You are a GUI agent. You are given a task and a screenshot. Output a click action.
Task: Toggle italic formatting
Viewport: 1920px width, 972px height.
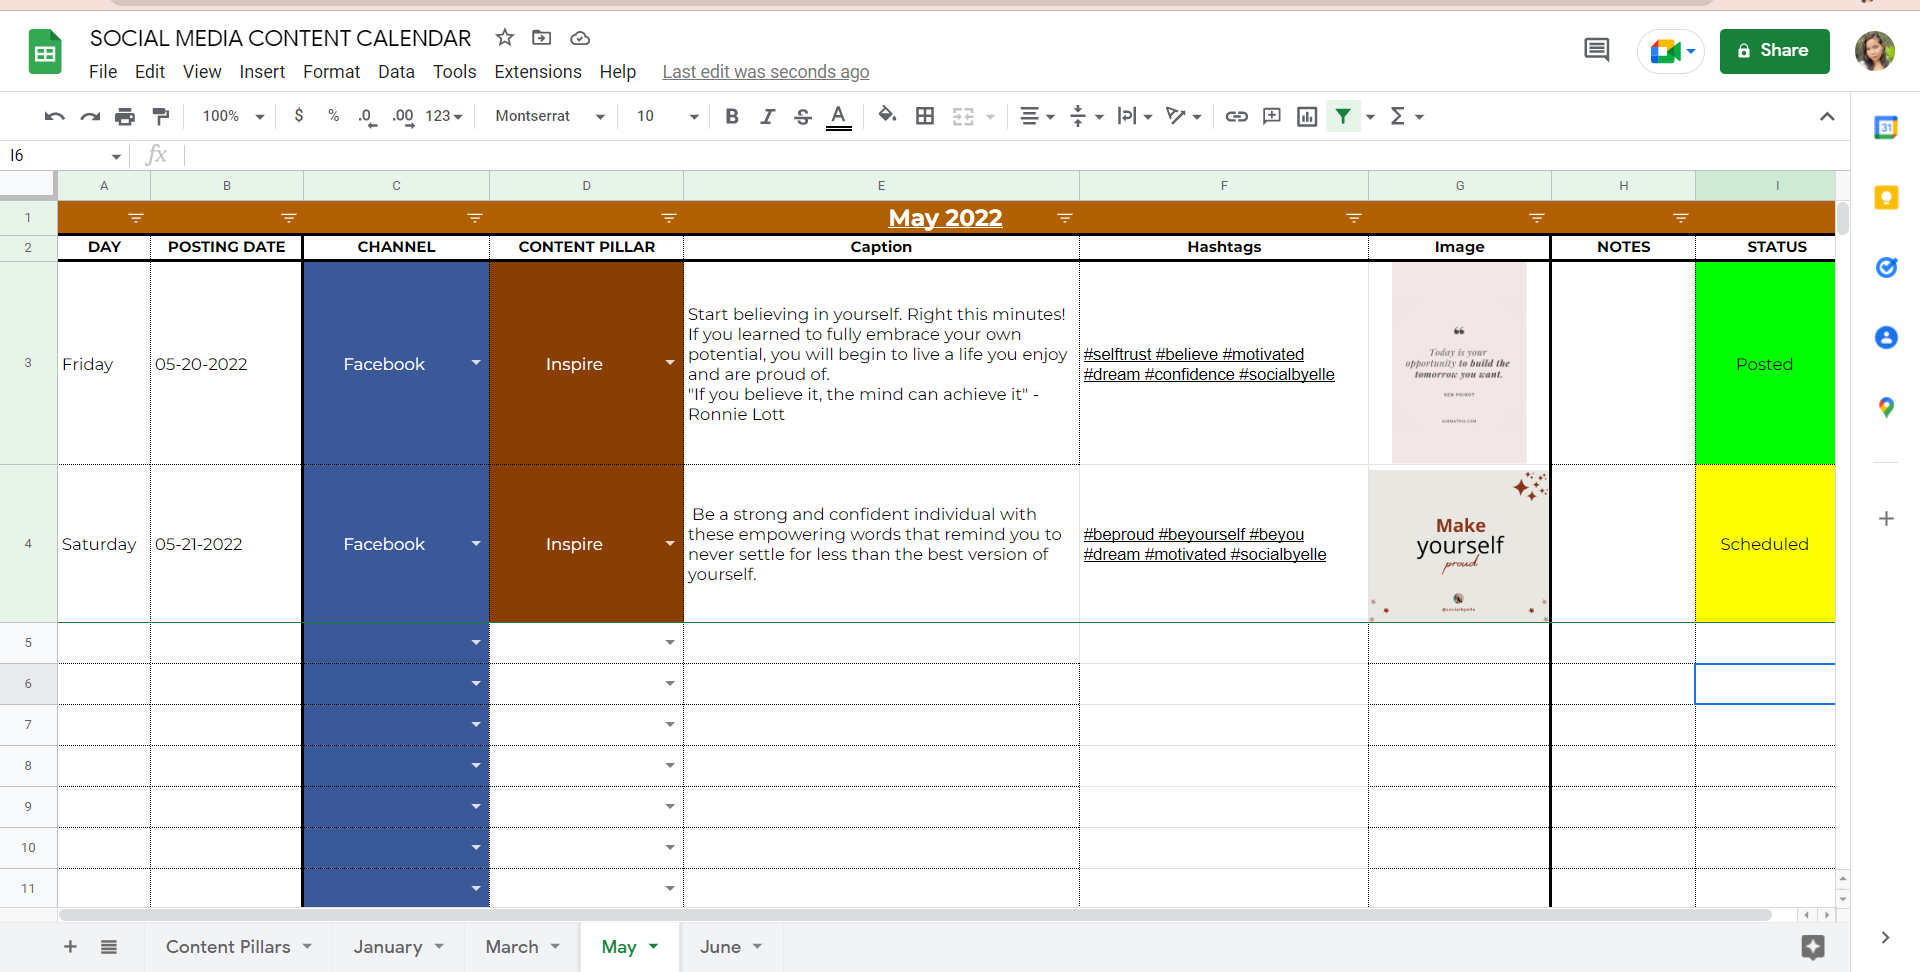pos(767,117)
